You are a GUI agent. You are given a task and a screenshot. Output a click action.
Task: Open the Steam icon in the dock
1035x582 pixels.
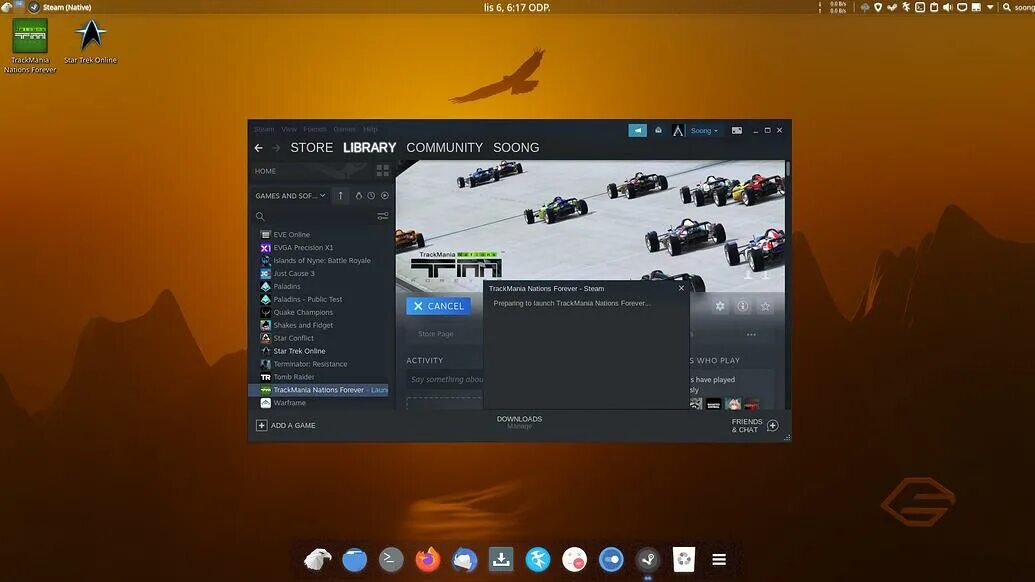click(x=648, y=560)
